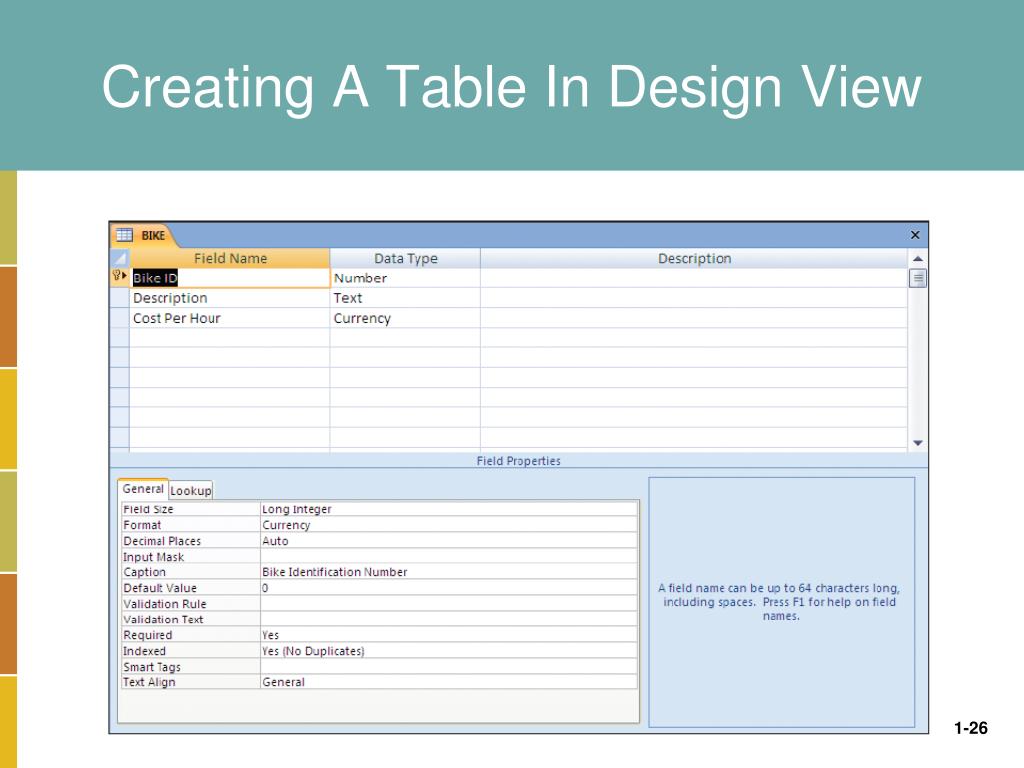Open the Text data type cell
1024x768 pixels.
pyautogui.click(x=405, y=298)
